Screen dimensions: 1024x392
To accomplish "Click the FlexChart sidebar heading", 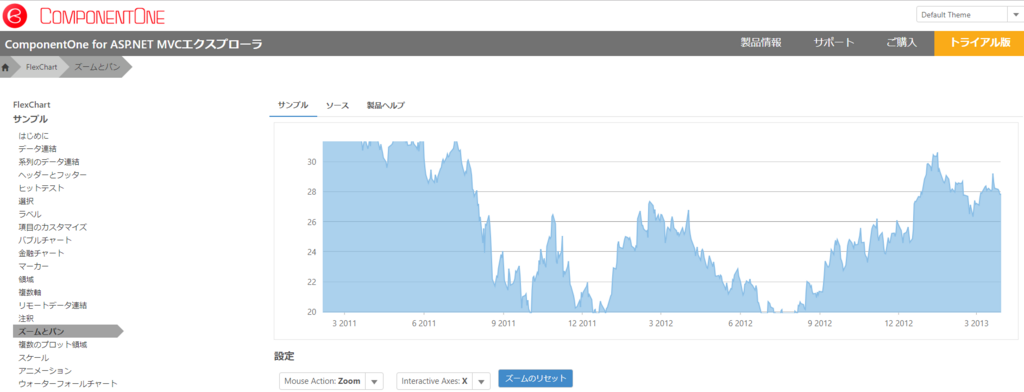I will click(x=32, y=105).
